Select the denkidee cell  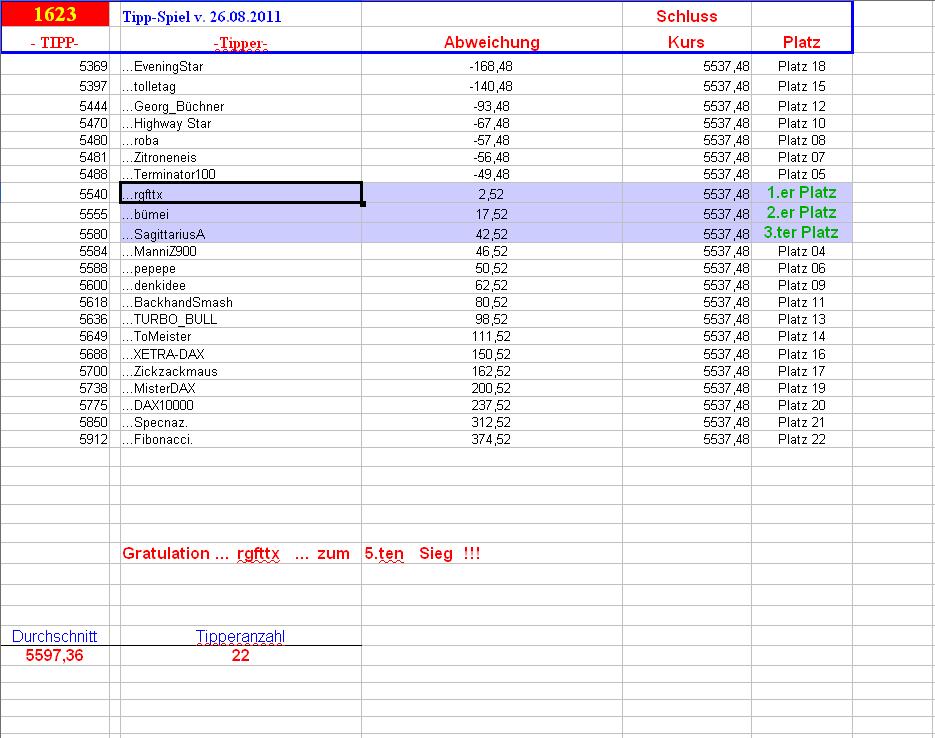click(x=241, y=285)
